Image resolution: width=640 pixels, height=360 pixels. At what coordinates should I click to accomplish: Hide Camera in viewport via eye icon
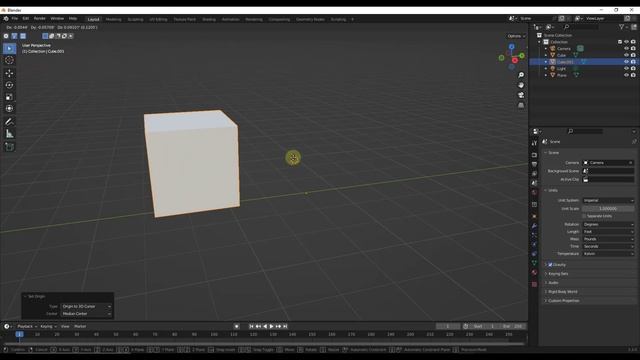coord(626,49)
